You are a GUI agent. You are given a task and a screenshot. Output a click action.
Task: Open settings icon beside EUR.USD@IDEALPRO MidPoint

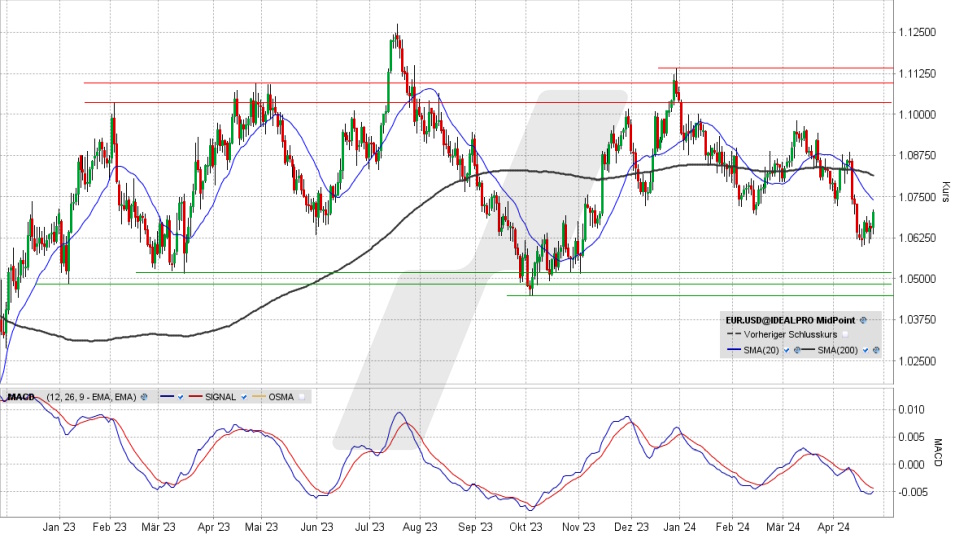[862, 320]
